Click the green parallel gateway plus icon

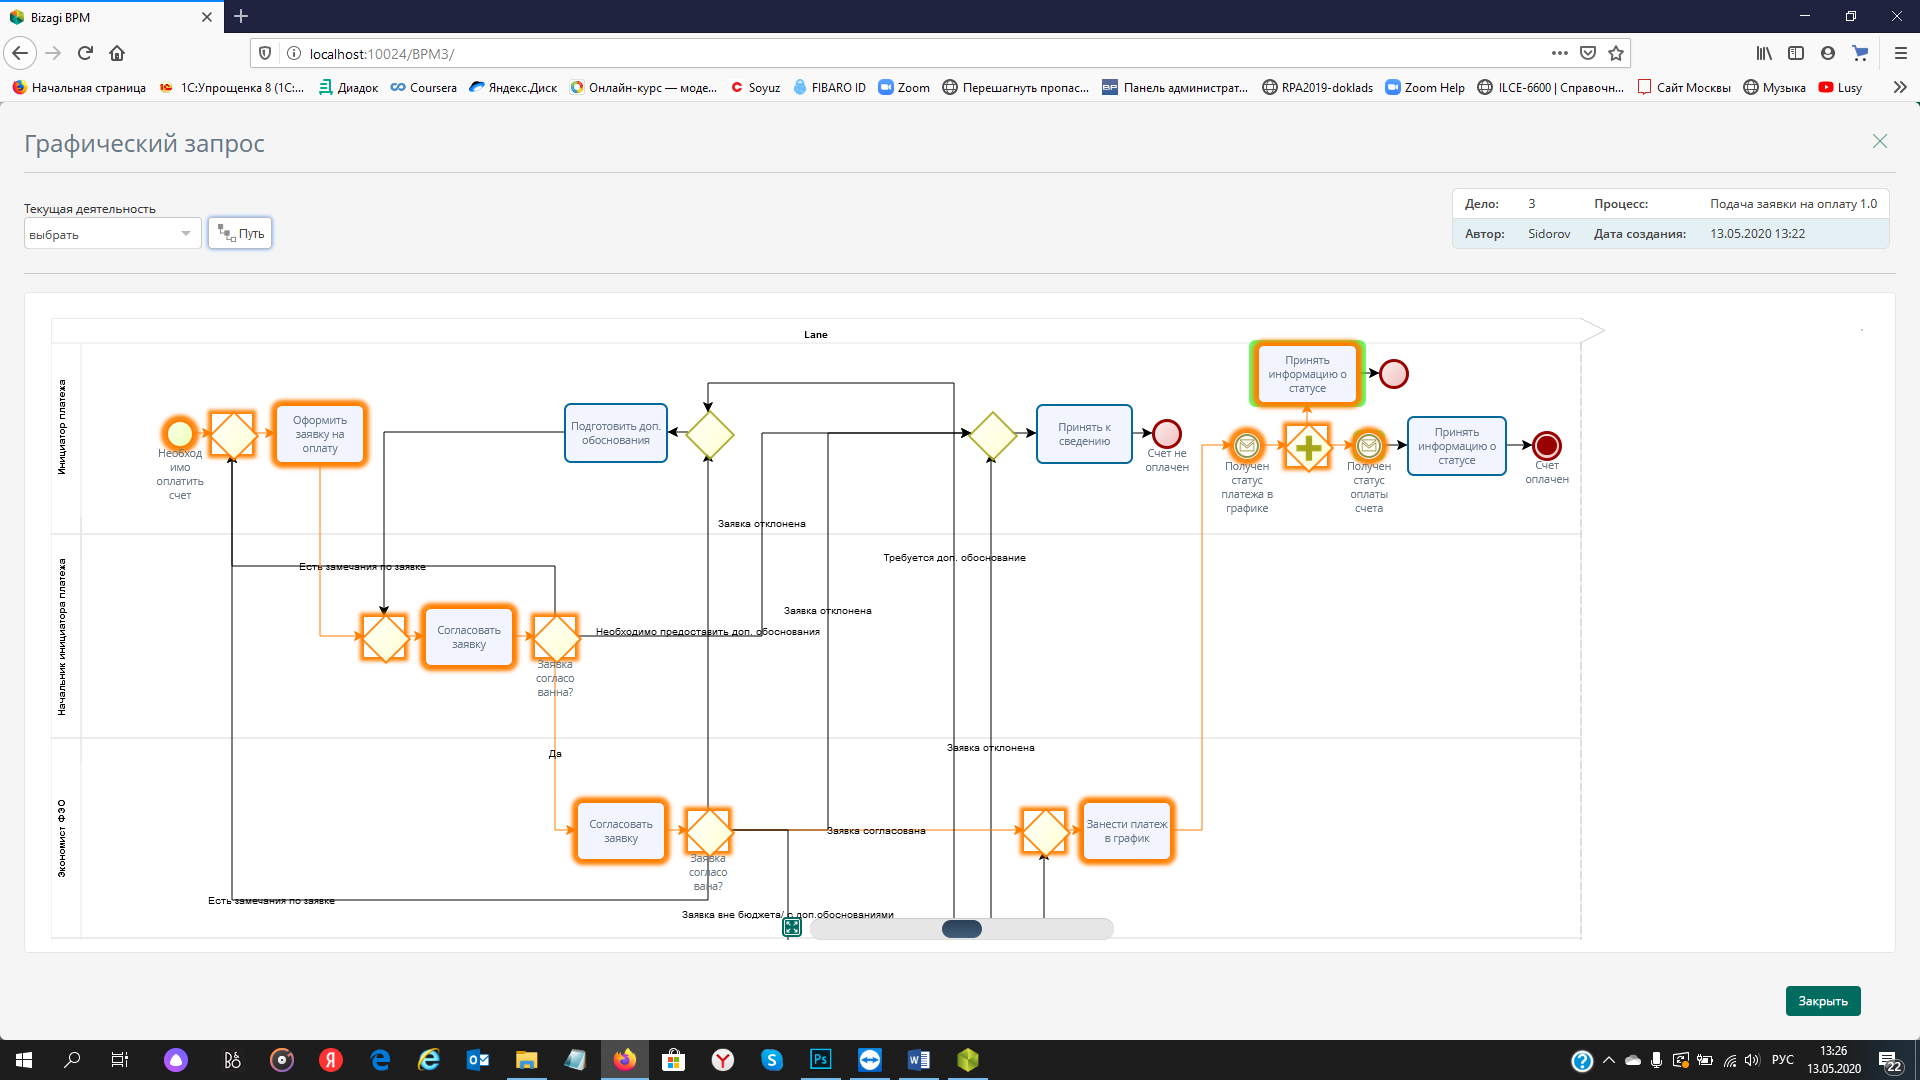(1307, 447)
